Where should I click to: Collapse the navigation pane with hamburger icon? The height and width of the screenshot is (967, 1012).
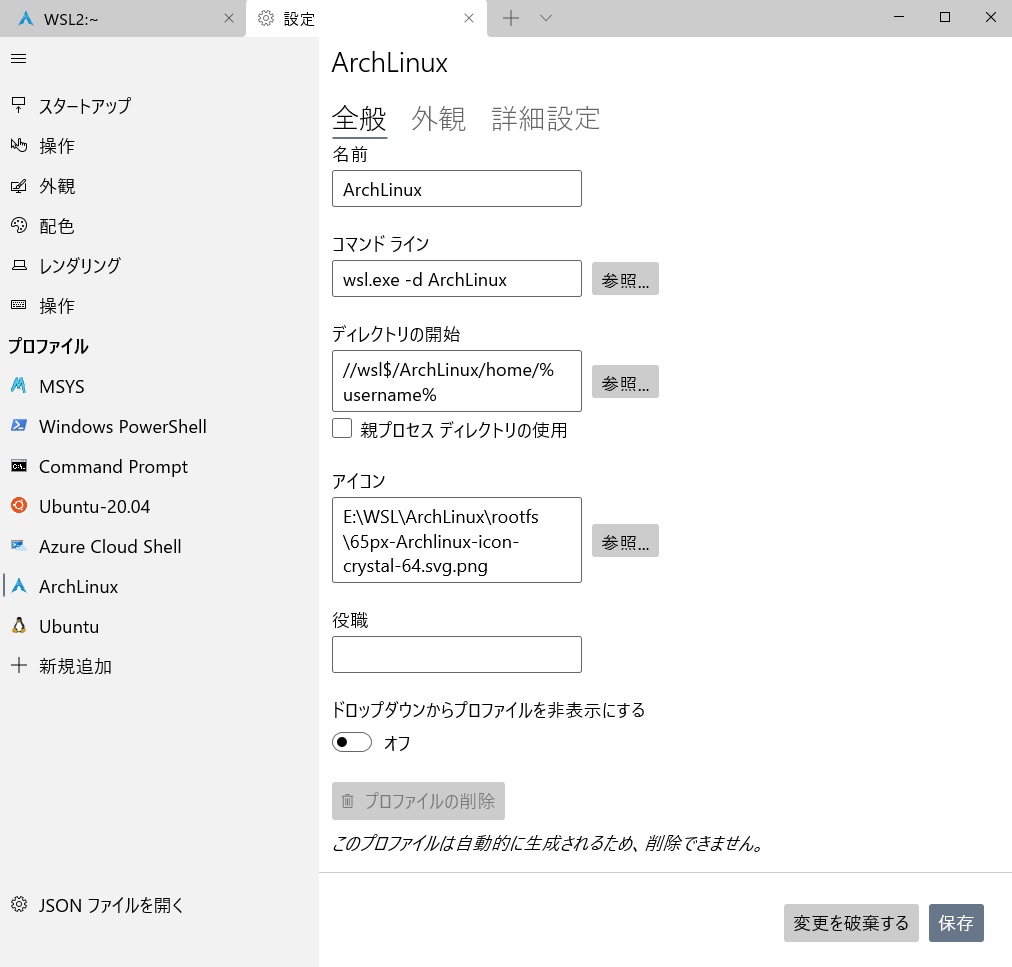coord(18,58)
